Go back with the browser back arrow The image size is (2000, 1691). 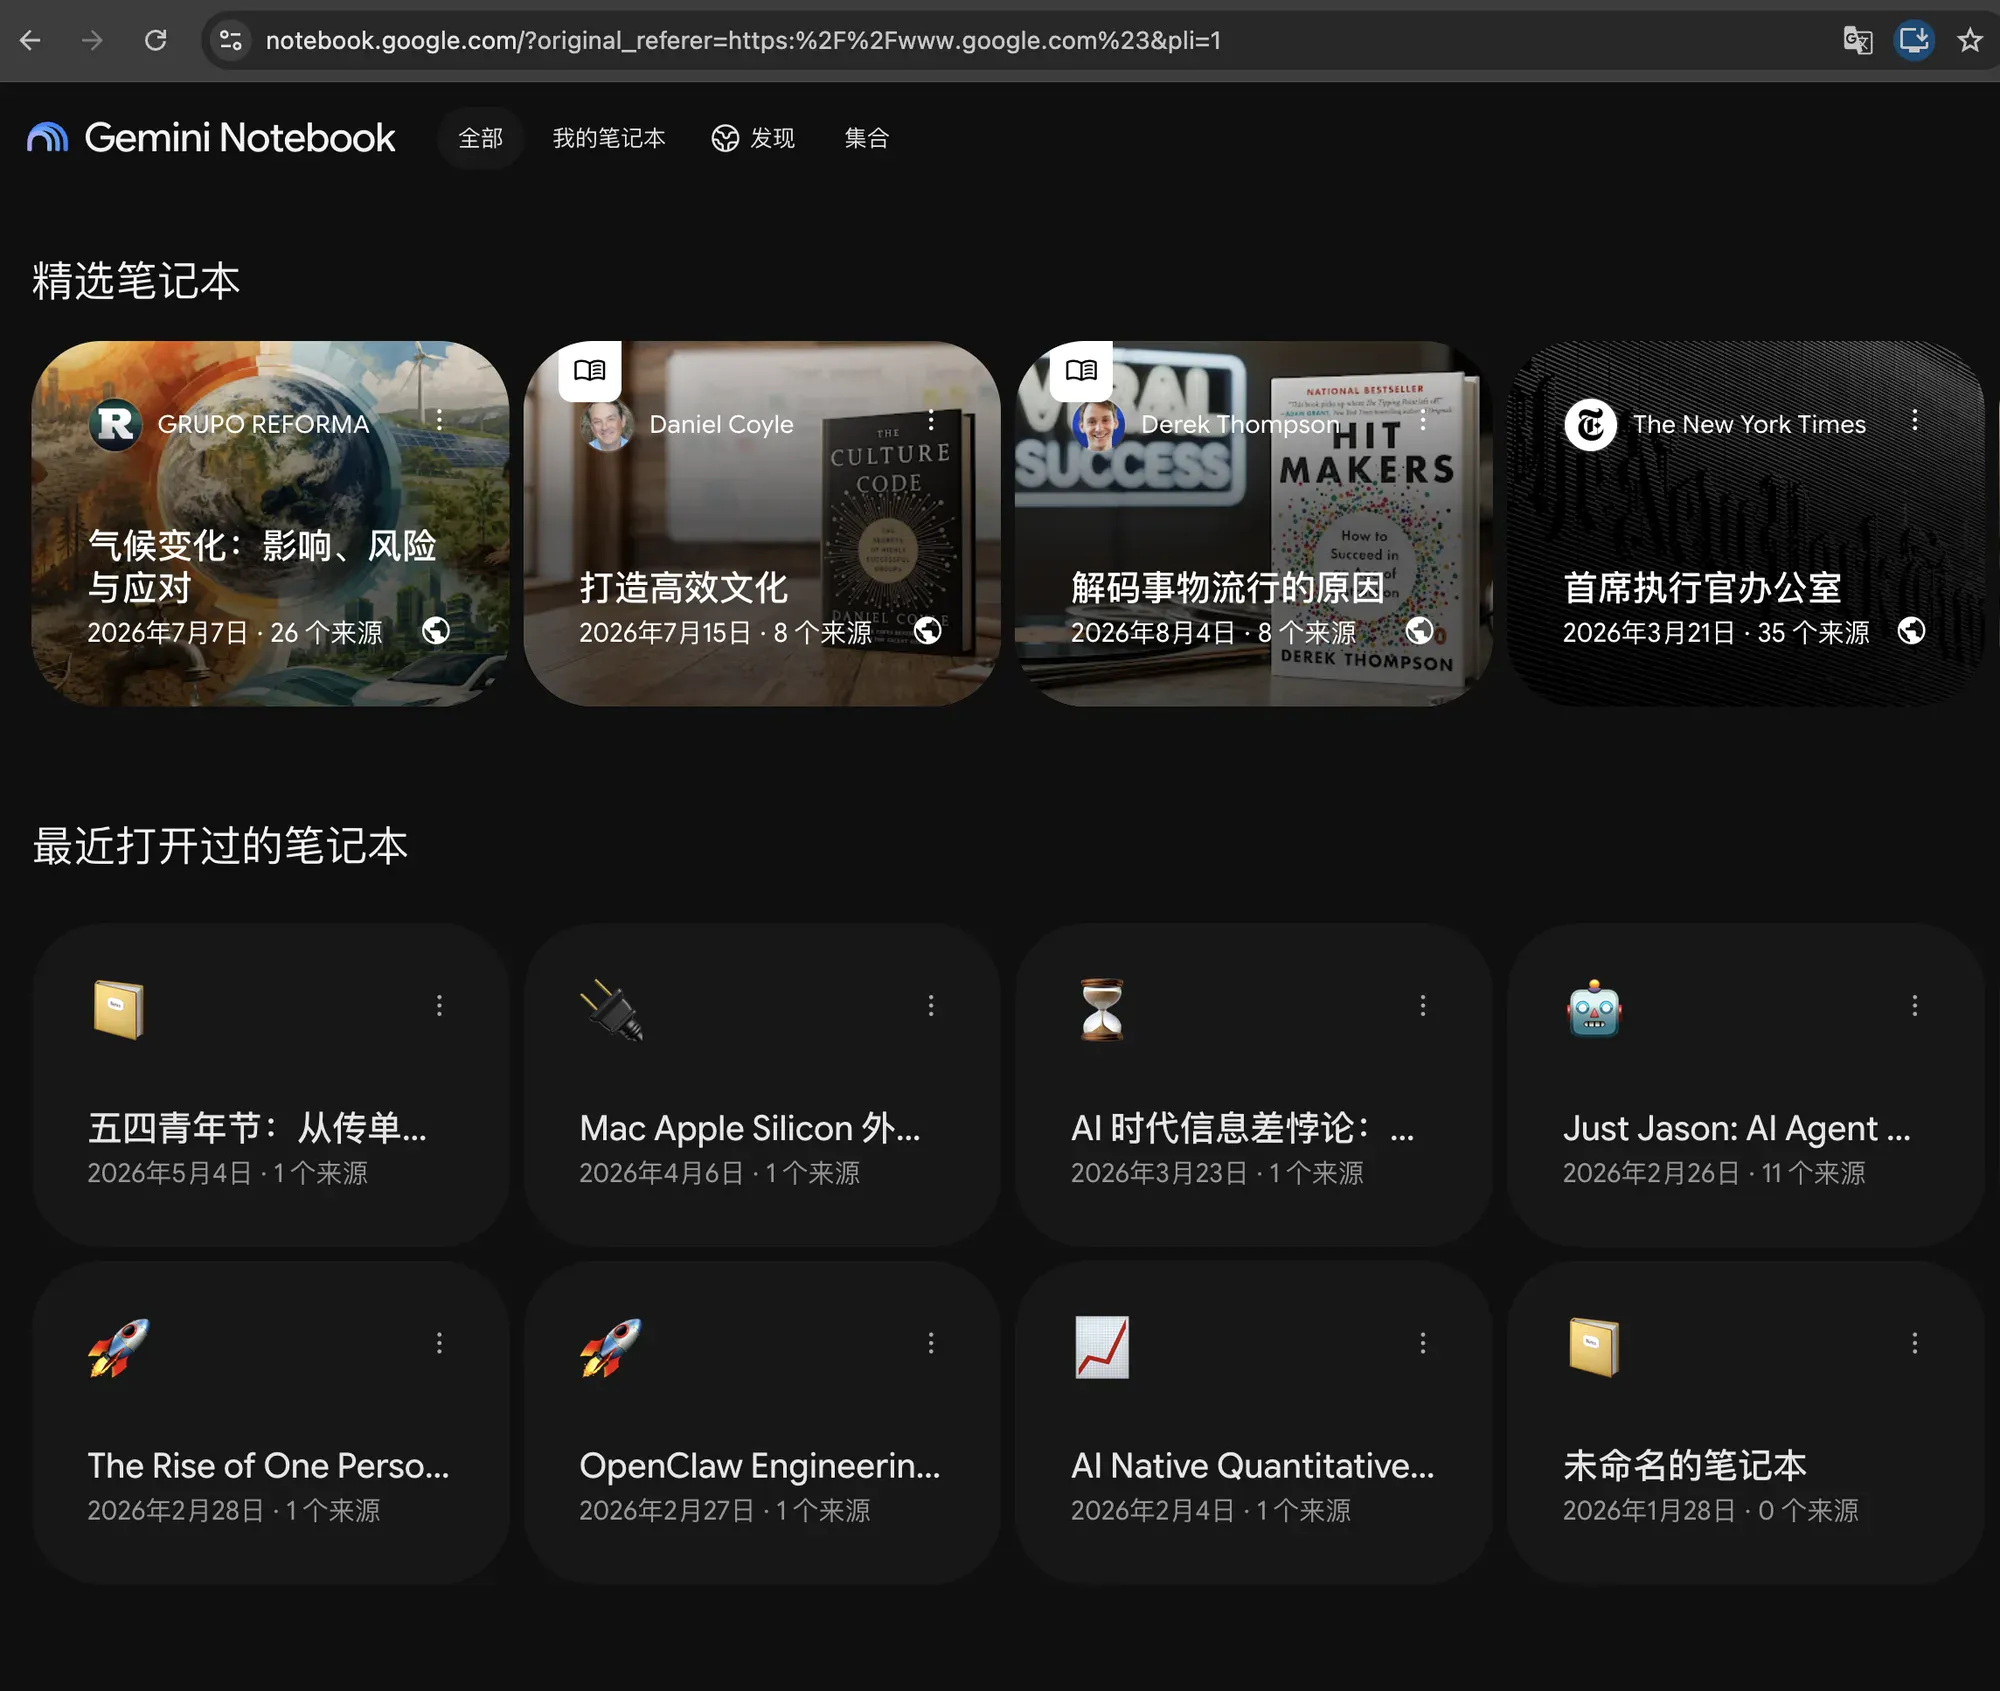pyautogui.click(x=31, y=40)
